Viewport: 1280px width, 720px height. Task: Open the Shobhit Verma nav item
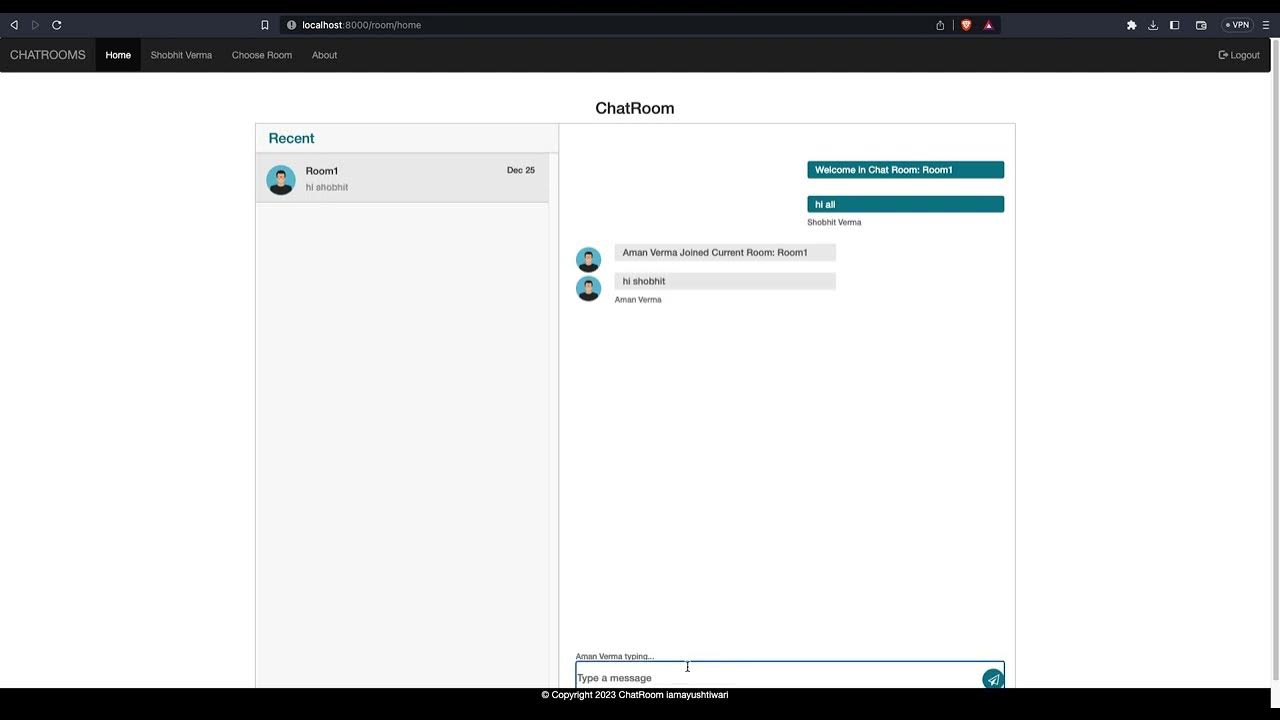pyautogui.click(x=181, y=55)
